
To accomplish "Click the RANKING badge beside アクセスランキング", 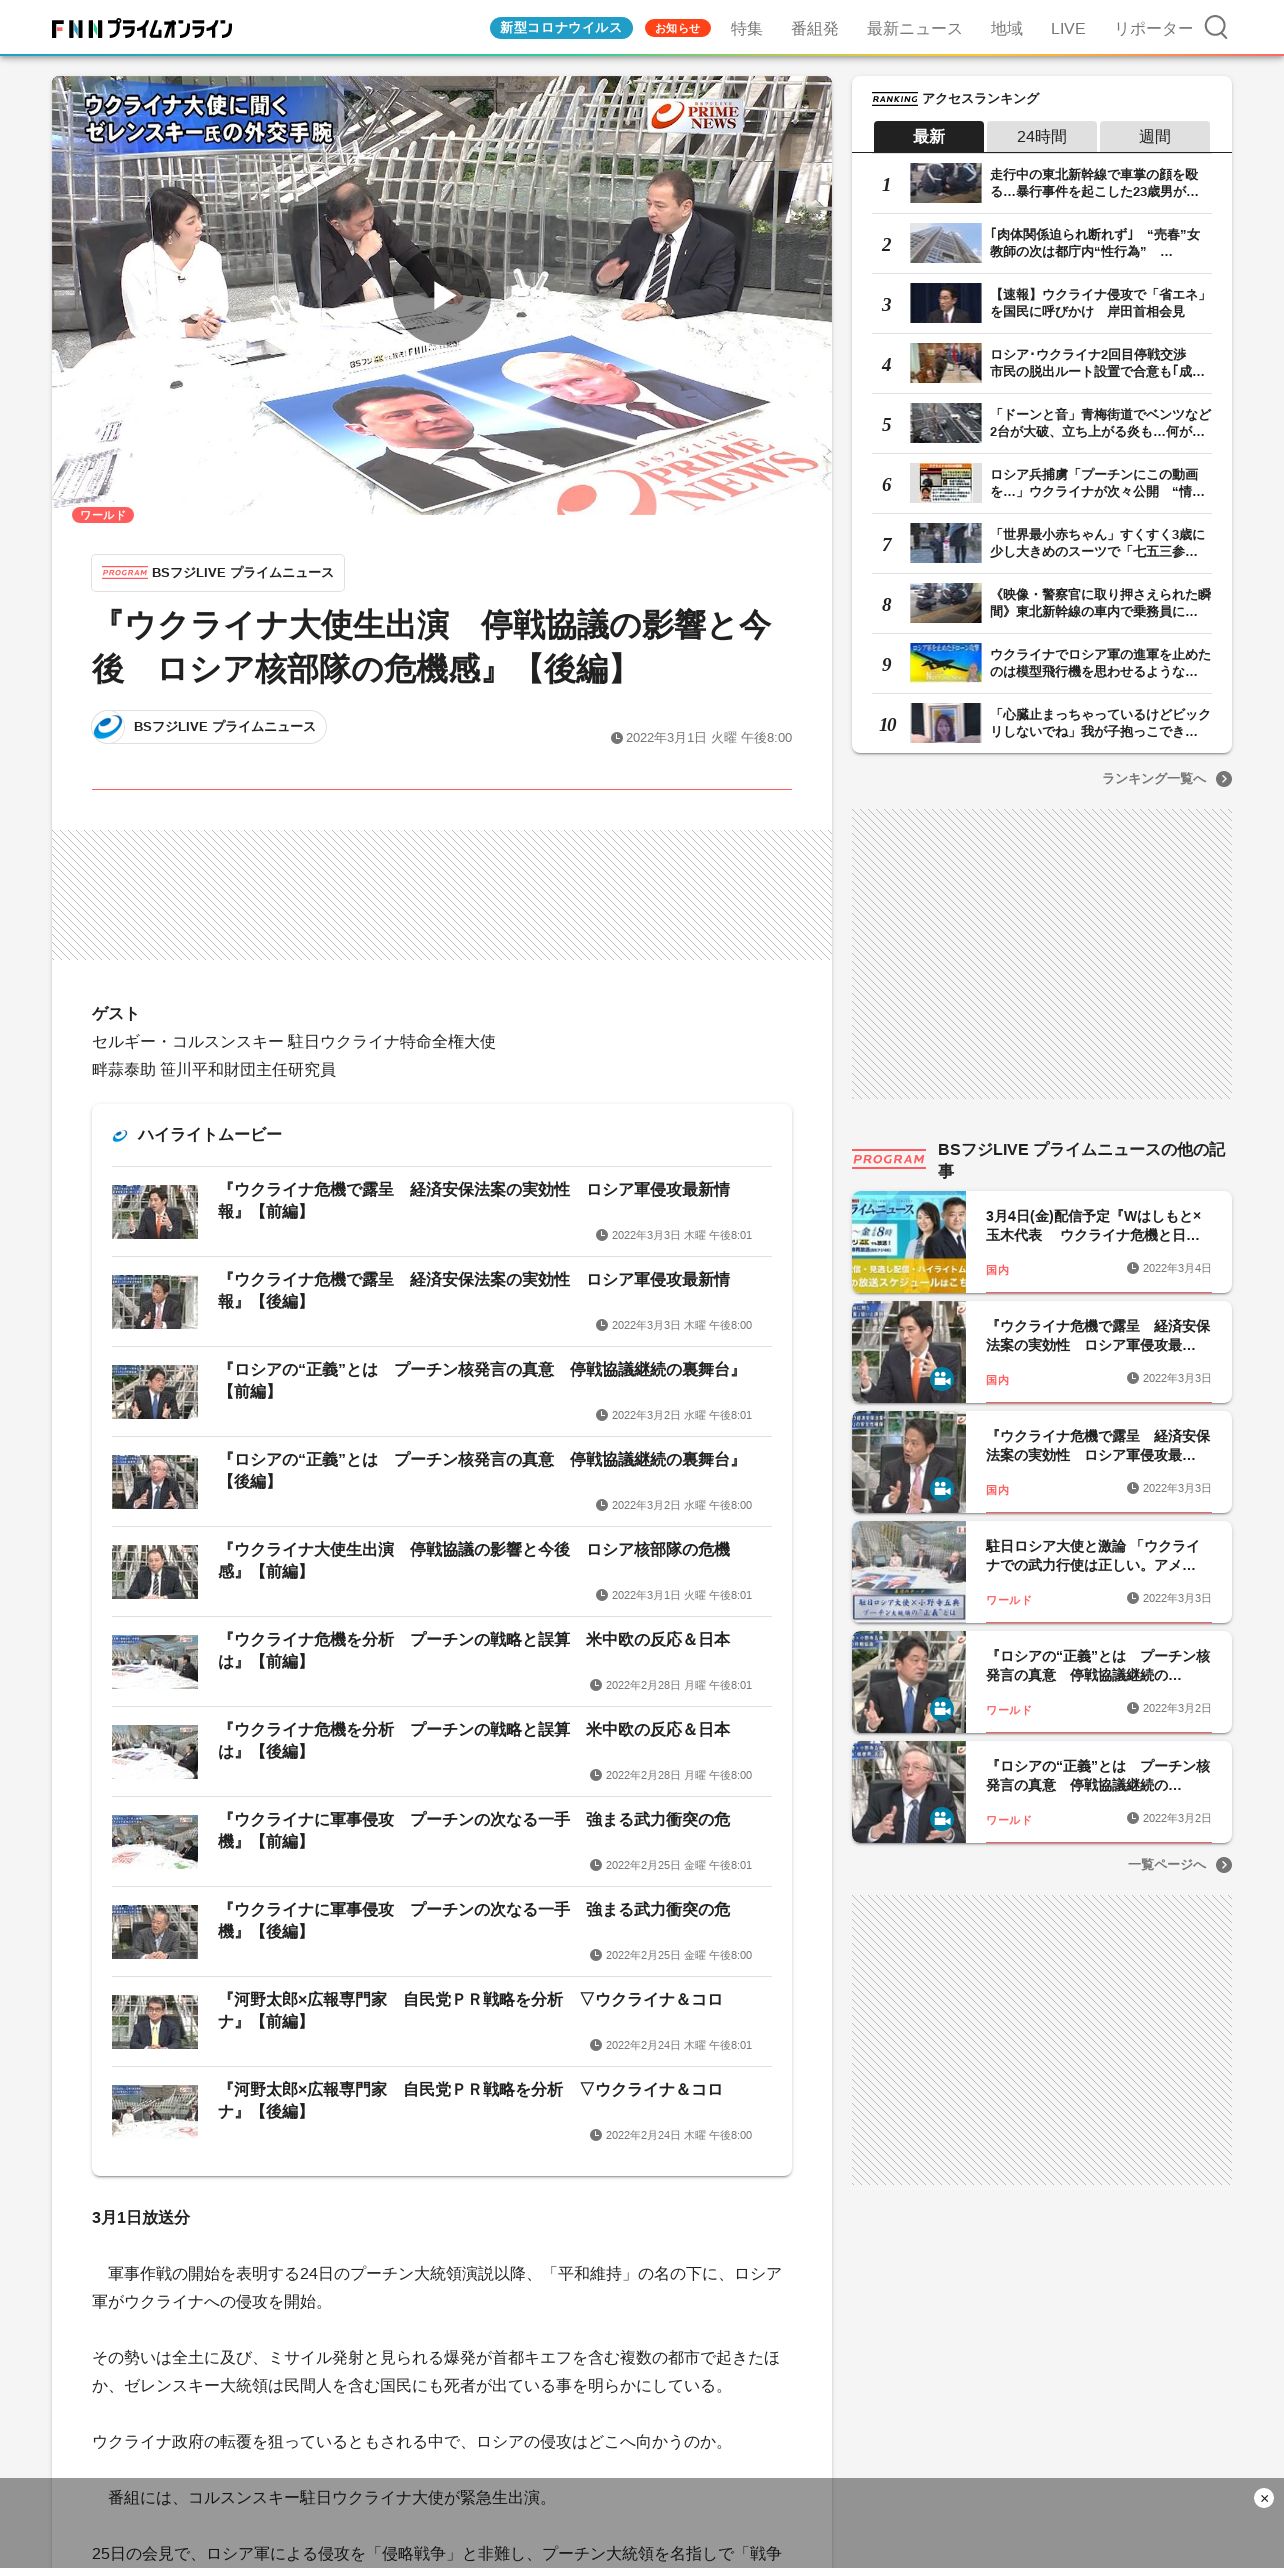I will pyautogui.click(x=894, y=99).
